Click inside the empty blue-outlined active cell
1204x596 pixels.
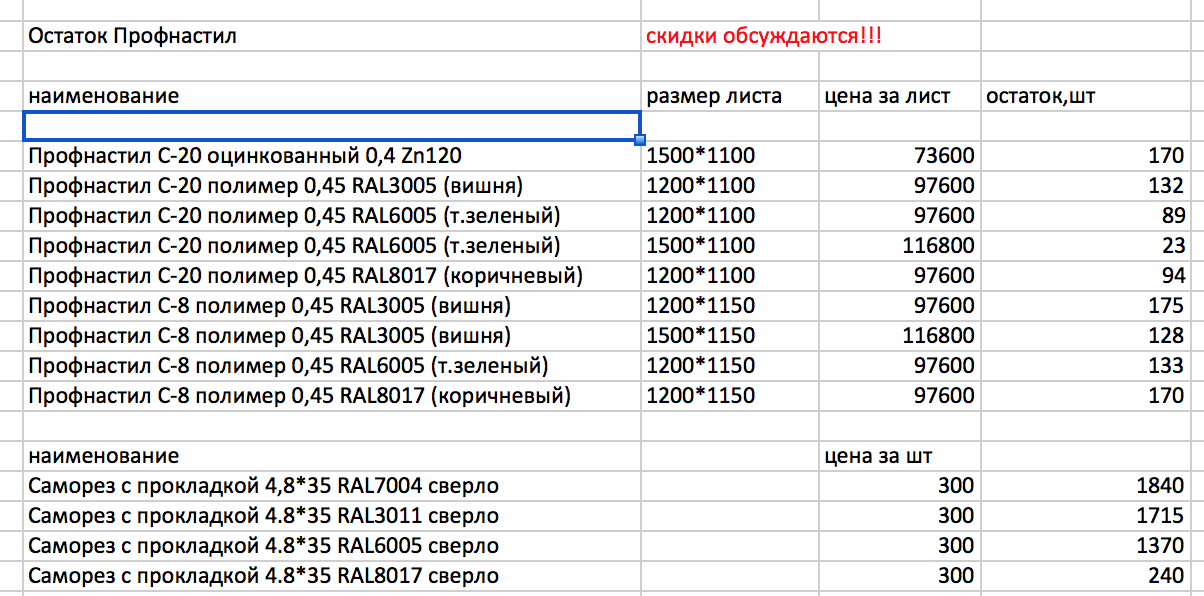click(x=330, y=126)
